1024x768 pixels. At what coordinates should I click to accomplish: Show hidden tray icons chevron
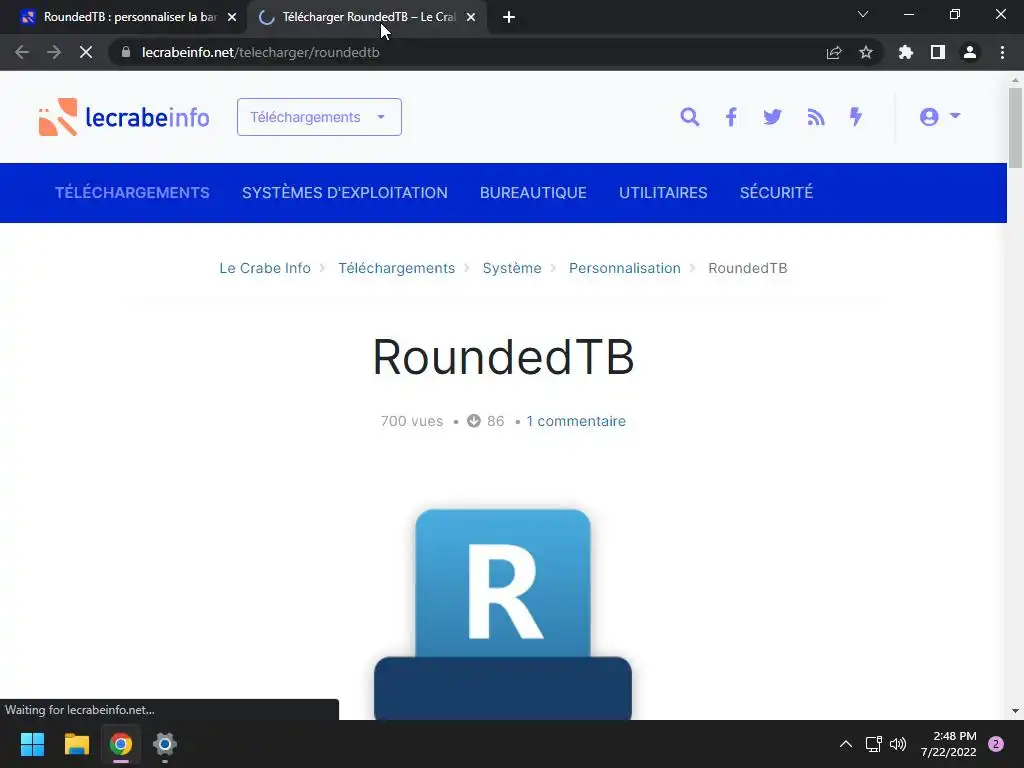[846, 744]
